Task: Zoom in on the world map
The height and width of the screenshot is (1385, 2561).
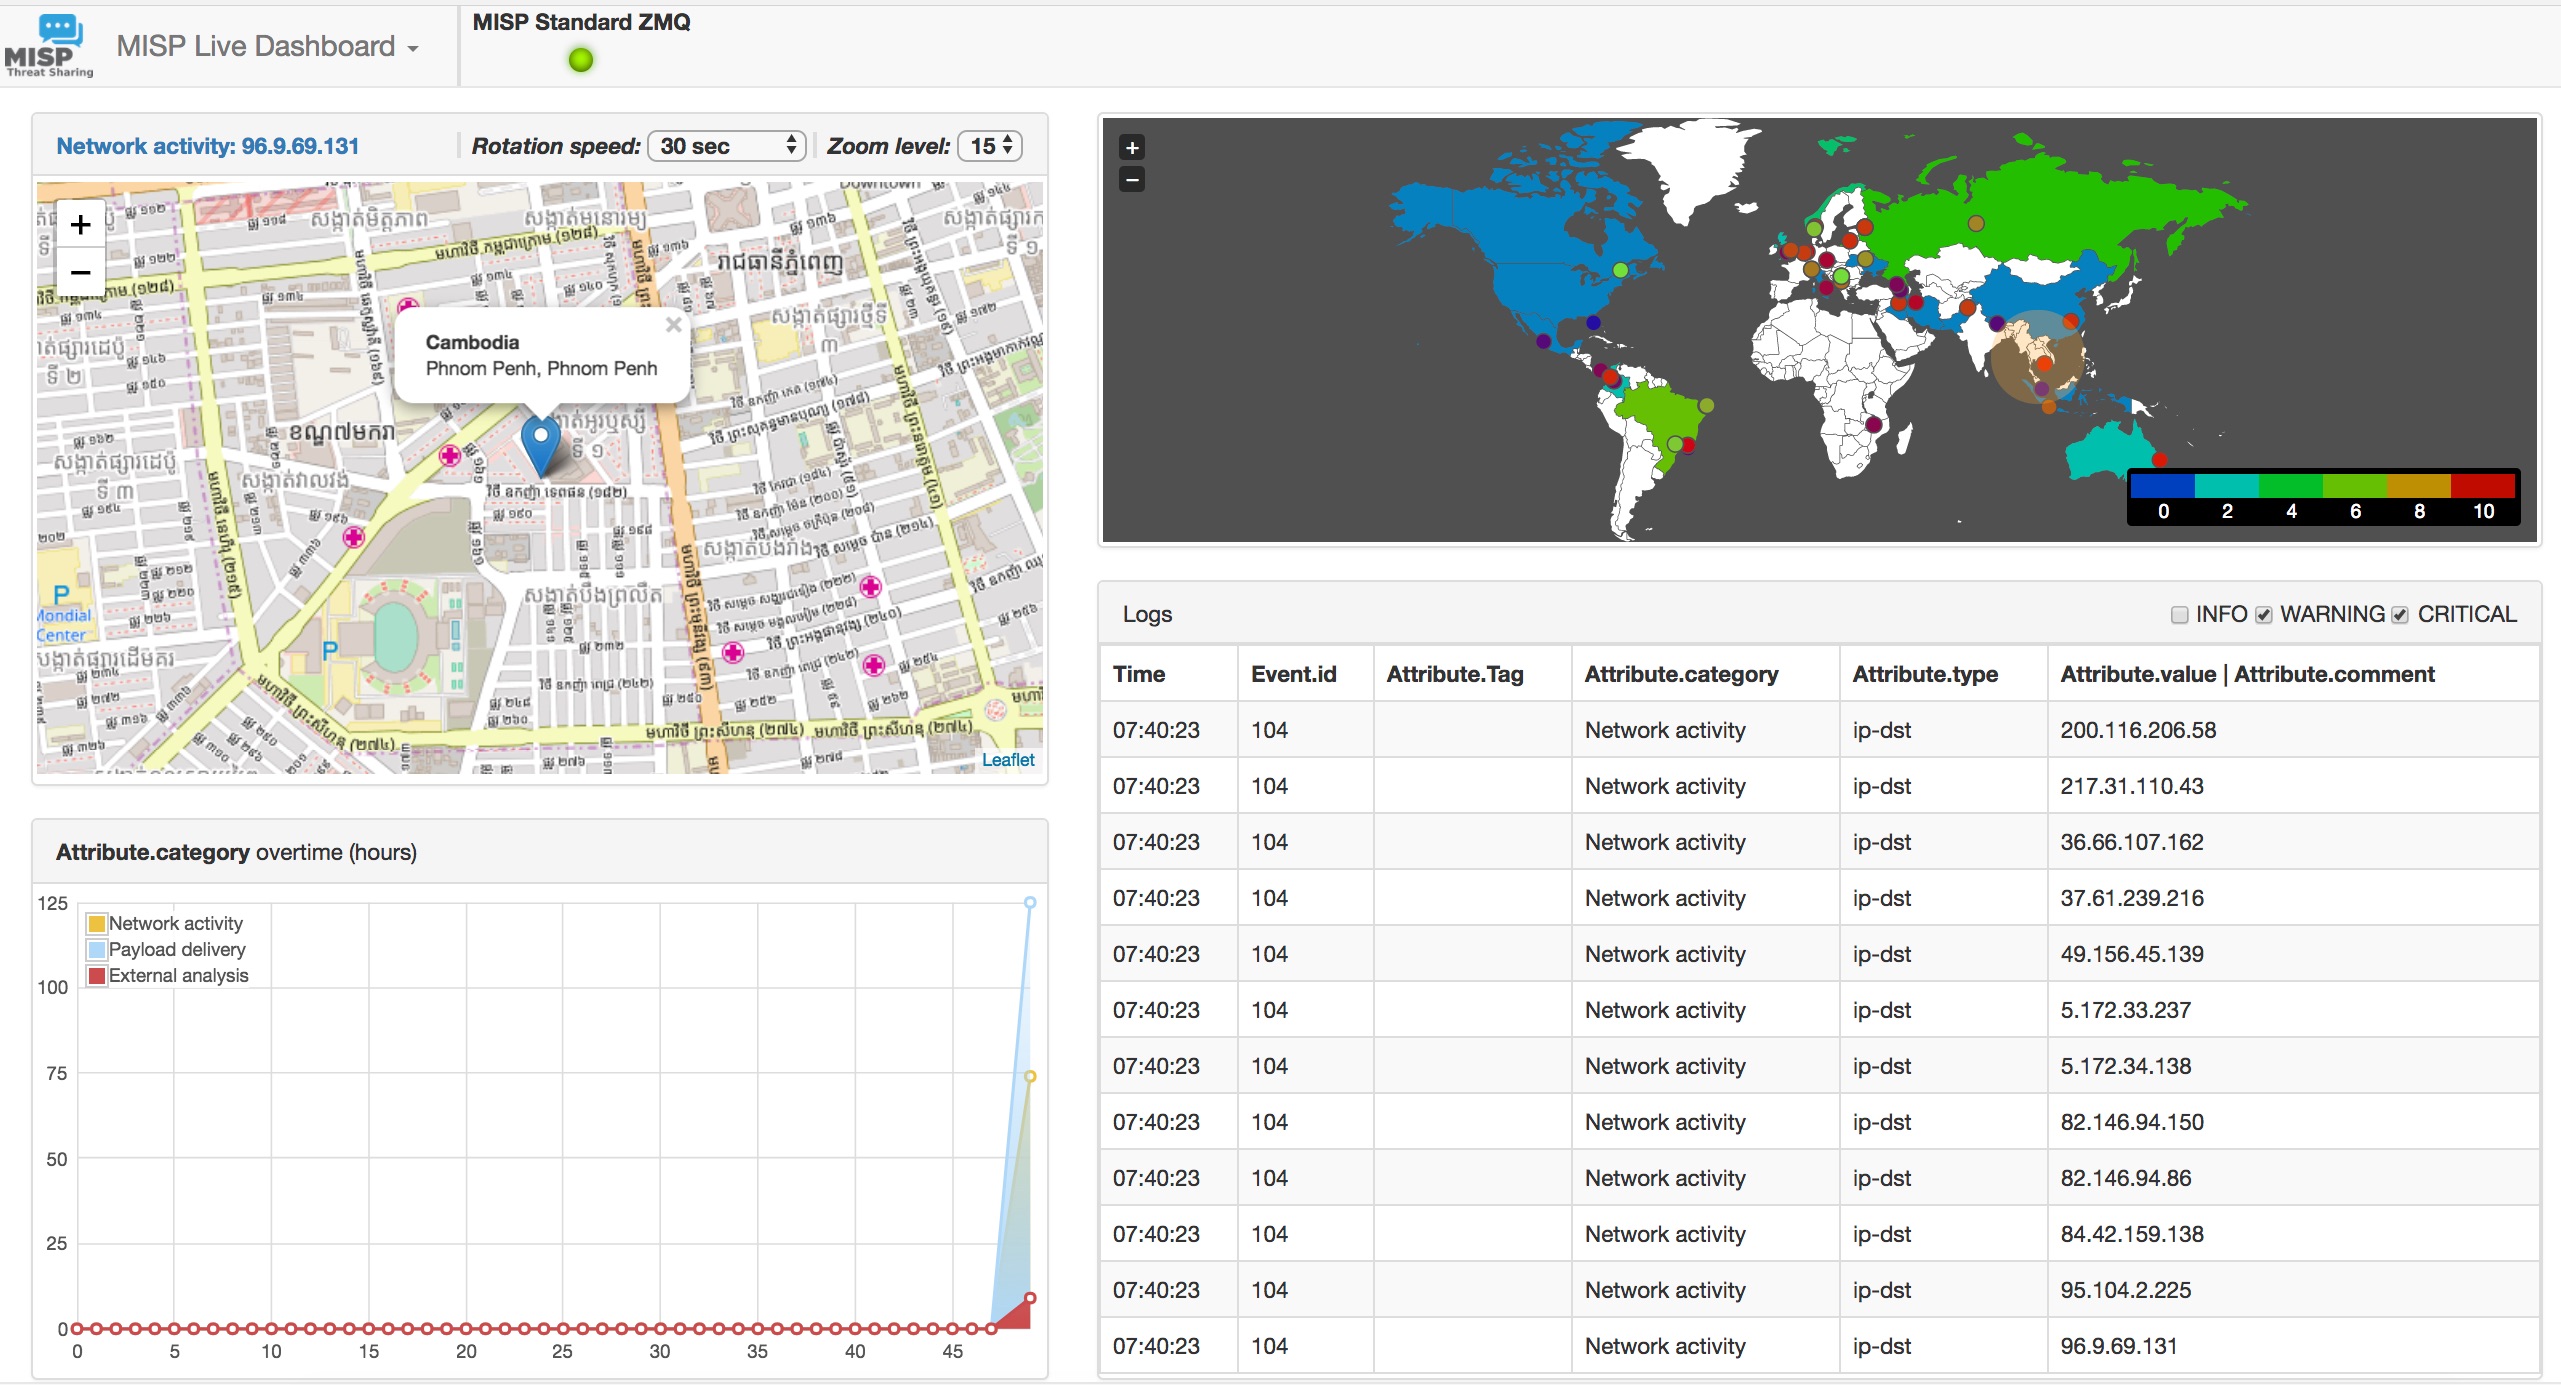Action: (1131, 148)
